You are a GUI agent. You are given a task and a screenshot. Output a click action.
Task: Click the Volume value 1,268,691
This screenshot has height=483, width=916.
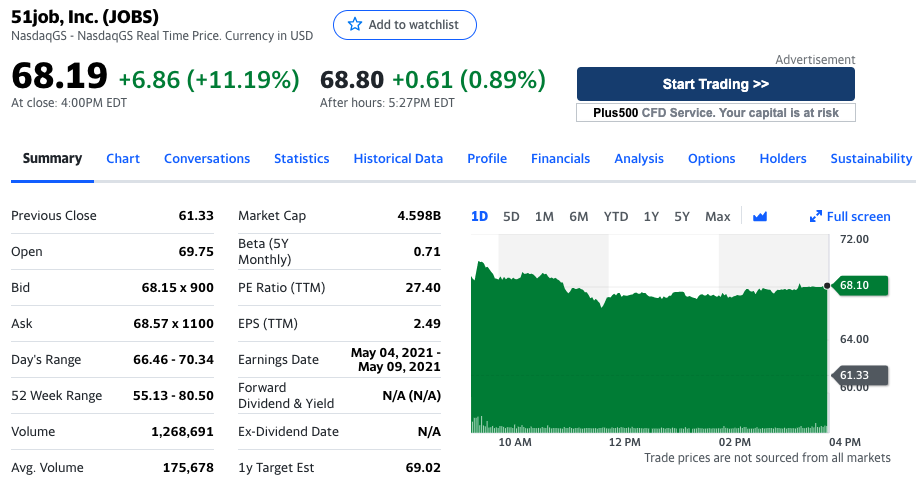tap(182, 432)
